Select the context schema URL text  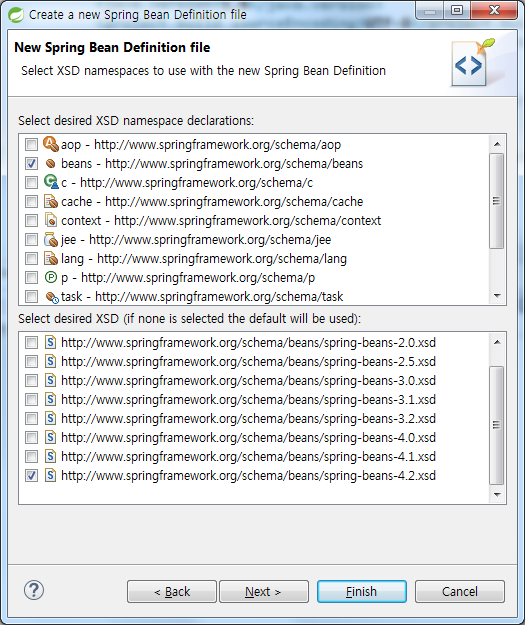click(247, 220)
